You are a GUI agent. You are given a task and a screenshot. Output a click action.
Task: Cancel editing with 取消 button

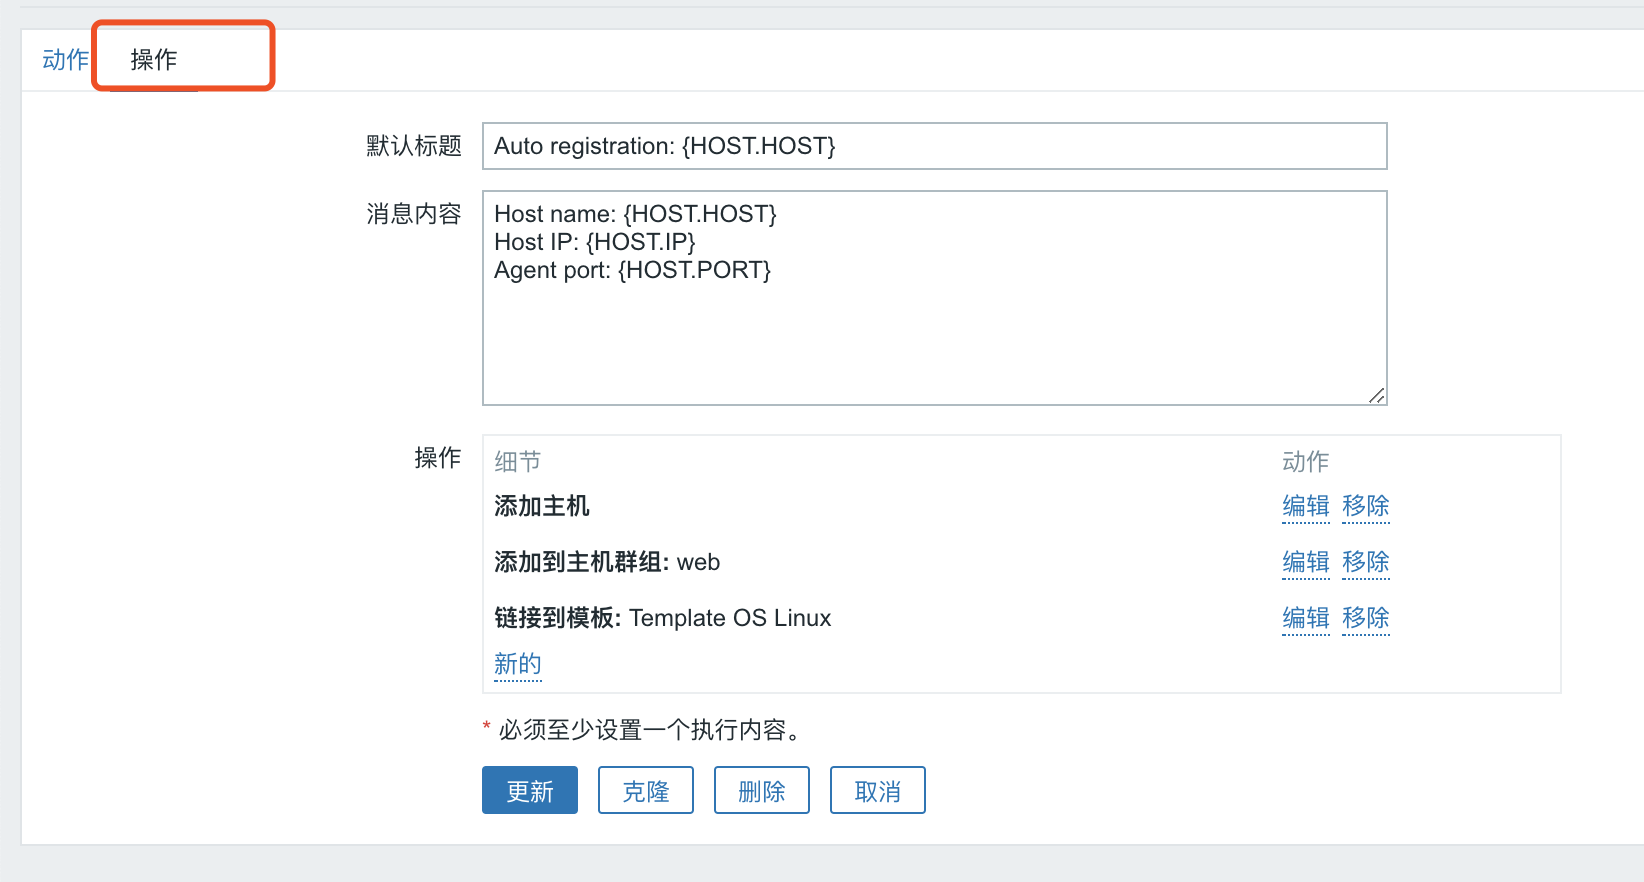coord(878,790)
